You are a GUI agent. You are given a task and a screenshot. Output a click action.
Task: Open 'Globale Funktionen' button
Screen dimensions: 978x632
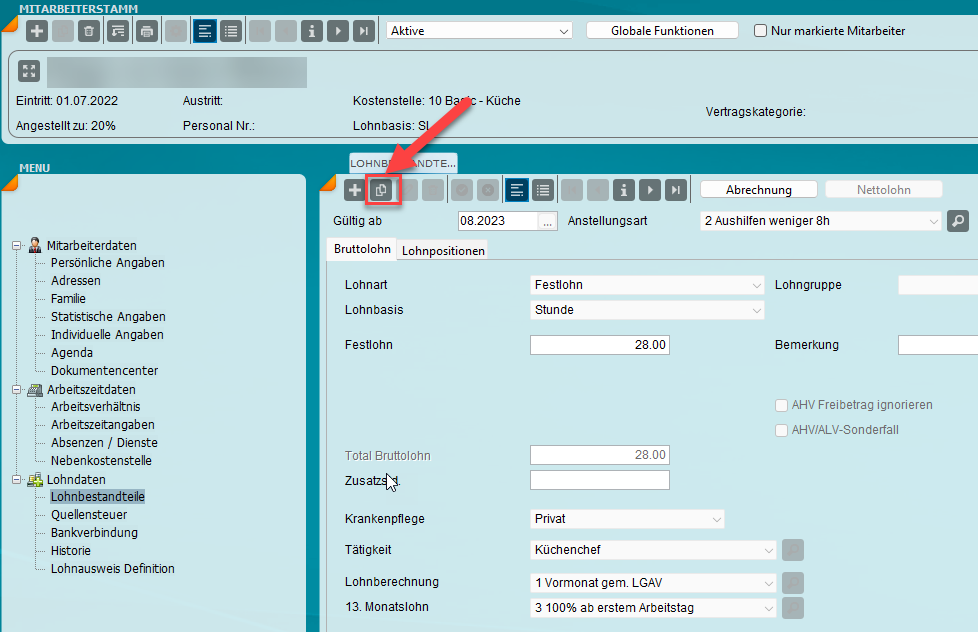point(662,31)
